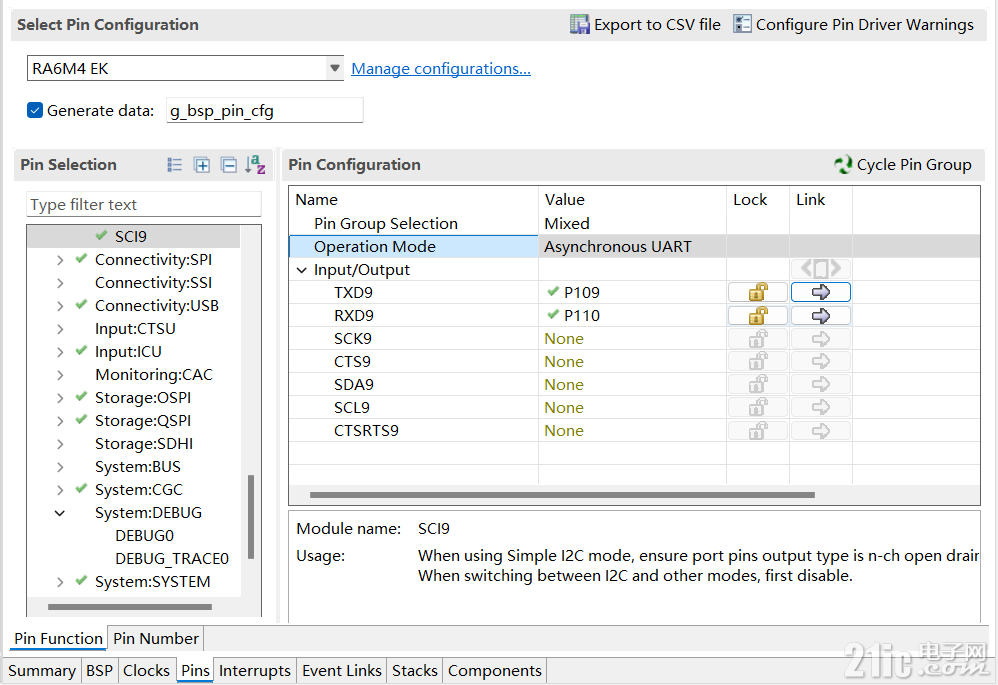
Task: Click lock icon in CTSRTS9 row
Action: tap(757, 431)
